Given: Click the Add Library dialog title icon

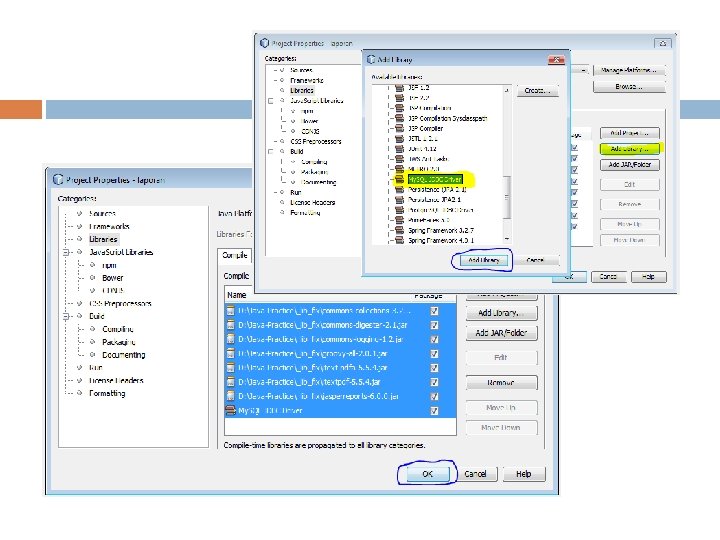Looking at the screenshot, I should pyautogui.click(x=371, y=59).
